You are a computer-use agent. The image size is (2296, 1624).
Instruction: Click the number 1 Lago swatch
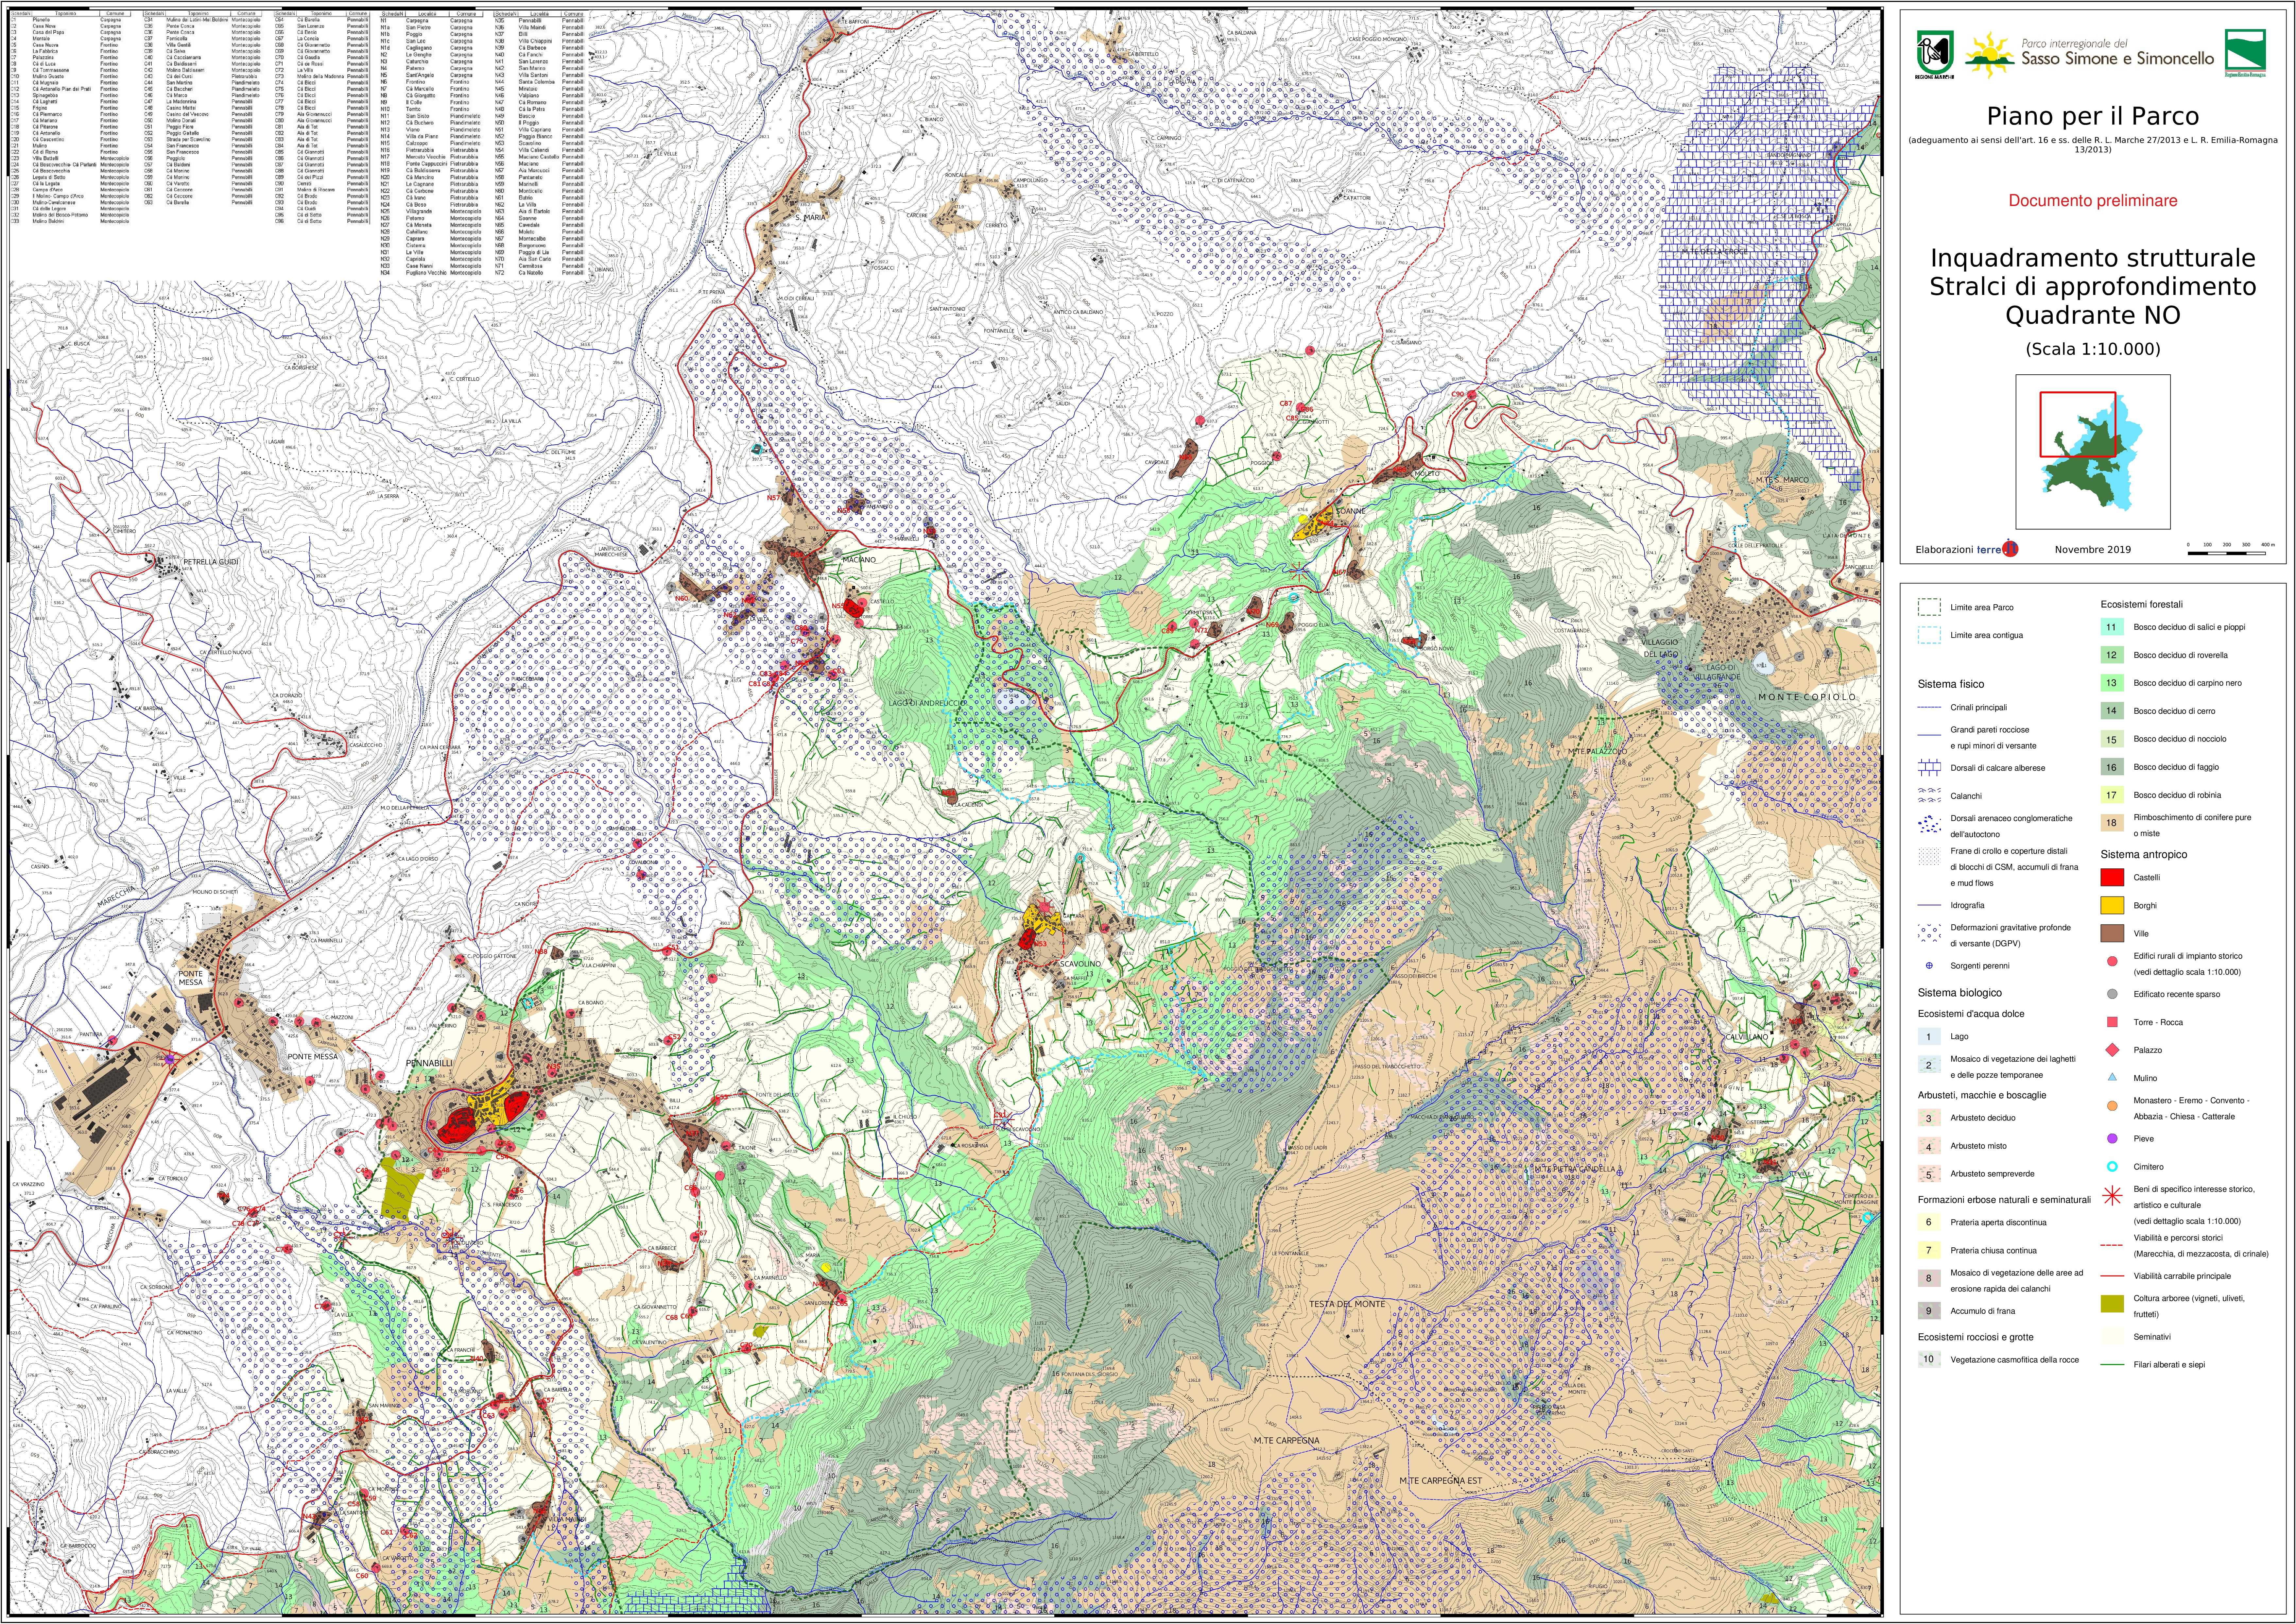click(x=1929, y=1036)
